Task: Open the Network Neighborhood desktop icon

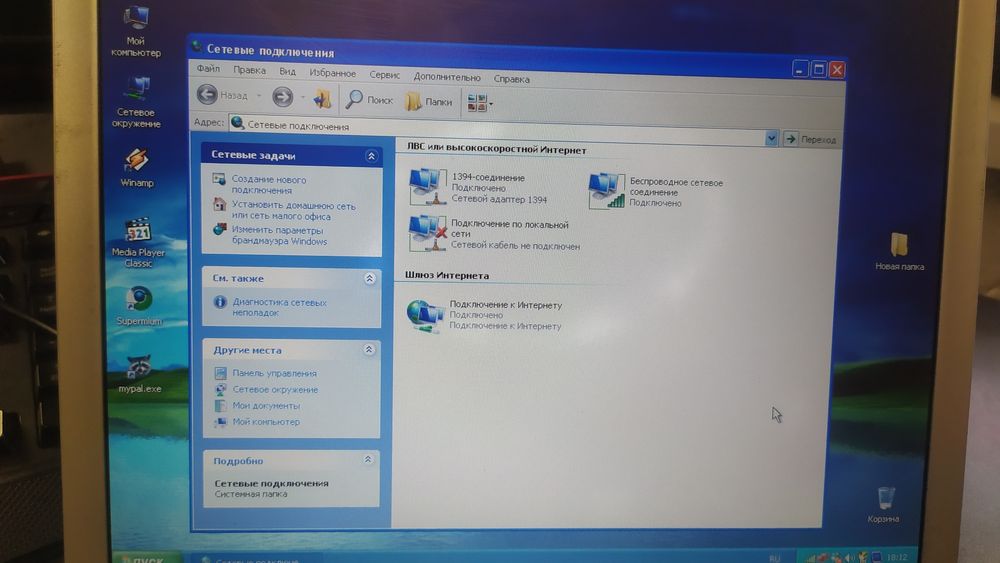Action: 136,102
